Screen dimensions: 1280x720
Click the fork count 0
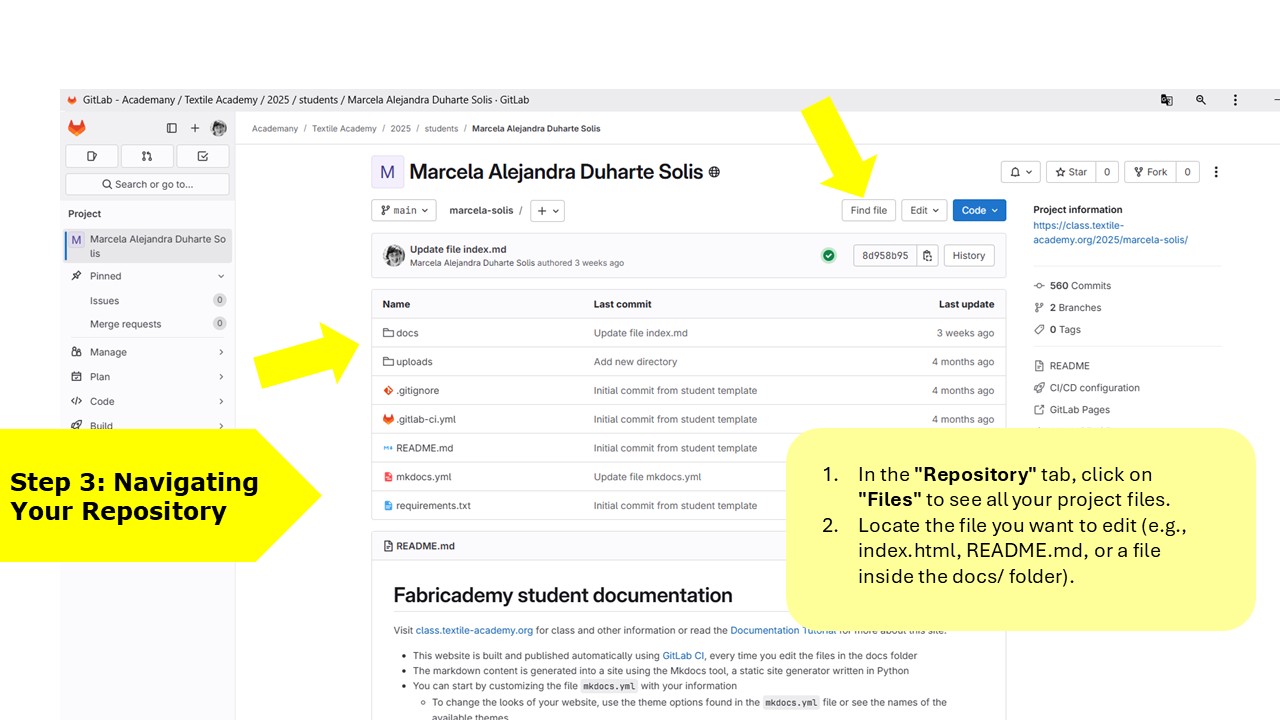click(1187, 172)
